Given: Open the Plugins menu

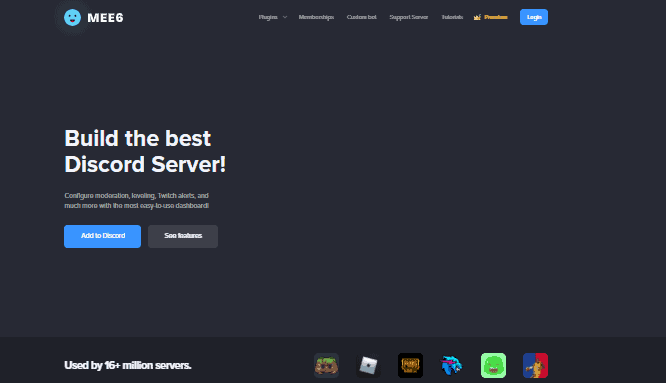Looking at the screenshot, I should click(x=268, y=17).
